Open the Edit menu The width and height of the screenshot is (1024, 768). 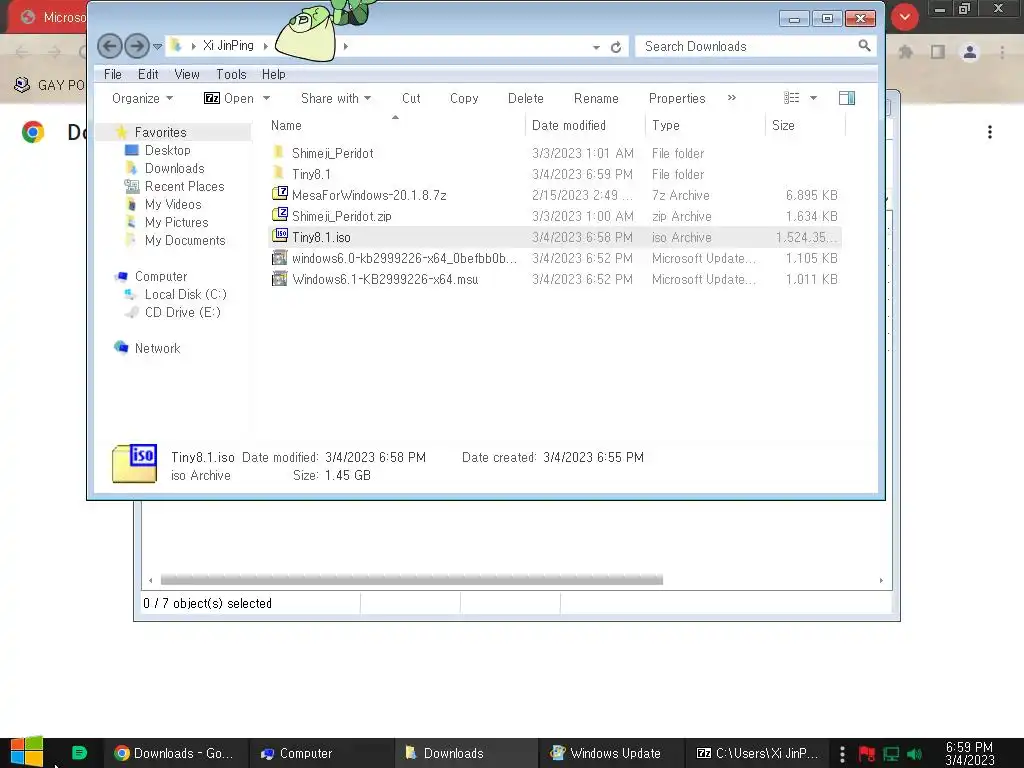click(148, 74)
